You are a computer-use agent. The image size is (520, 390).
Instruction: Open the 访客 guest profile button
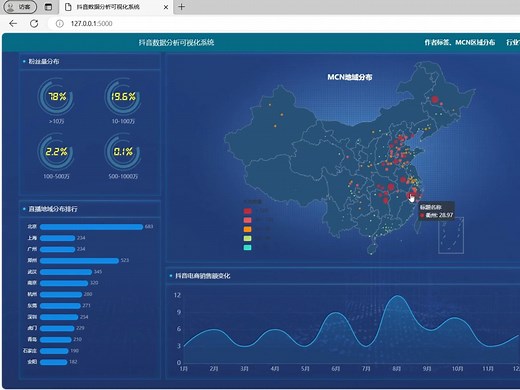pos(20,7)
